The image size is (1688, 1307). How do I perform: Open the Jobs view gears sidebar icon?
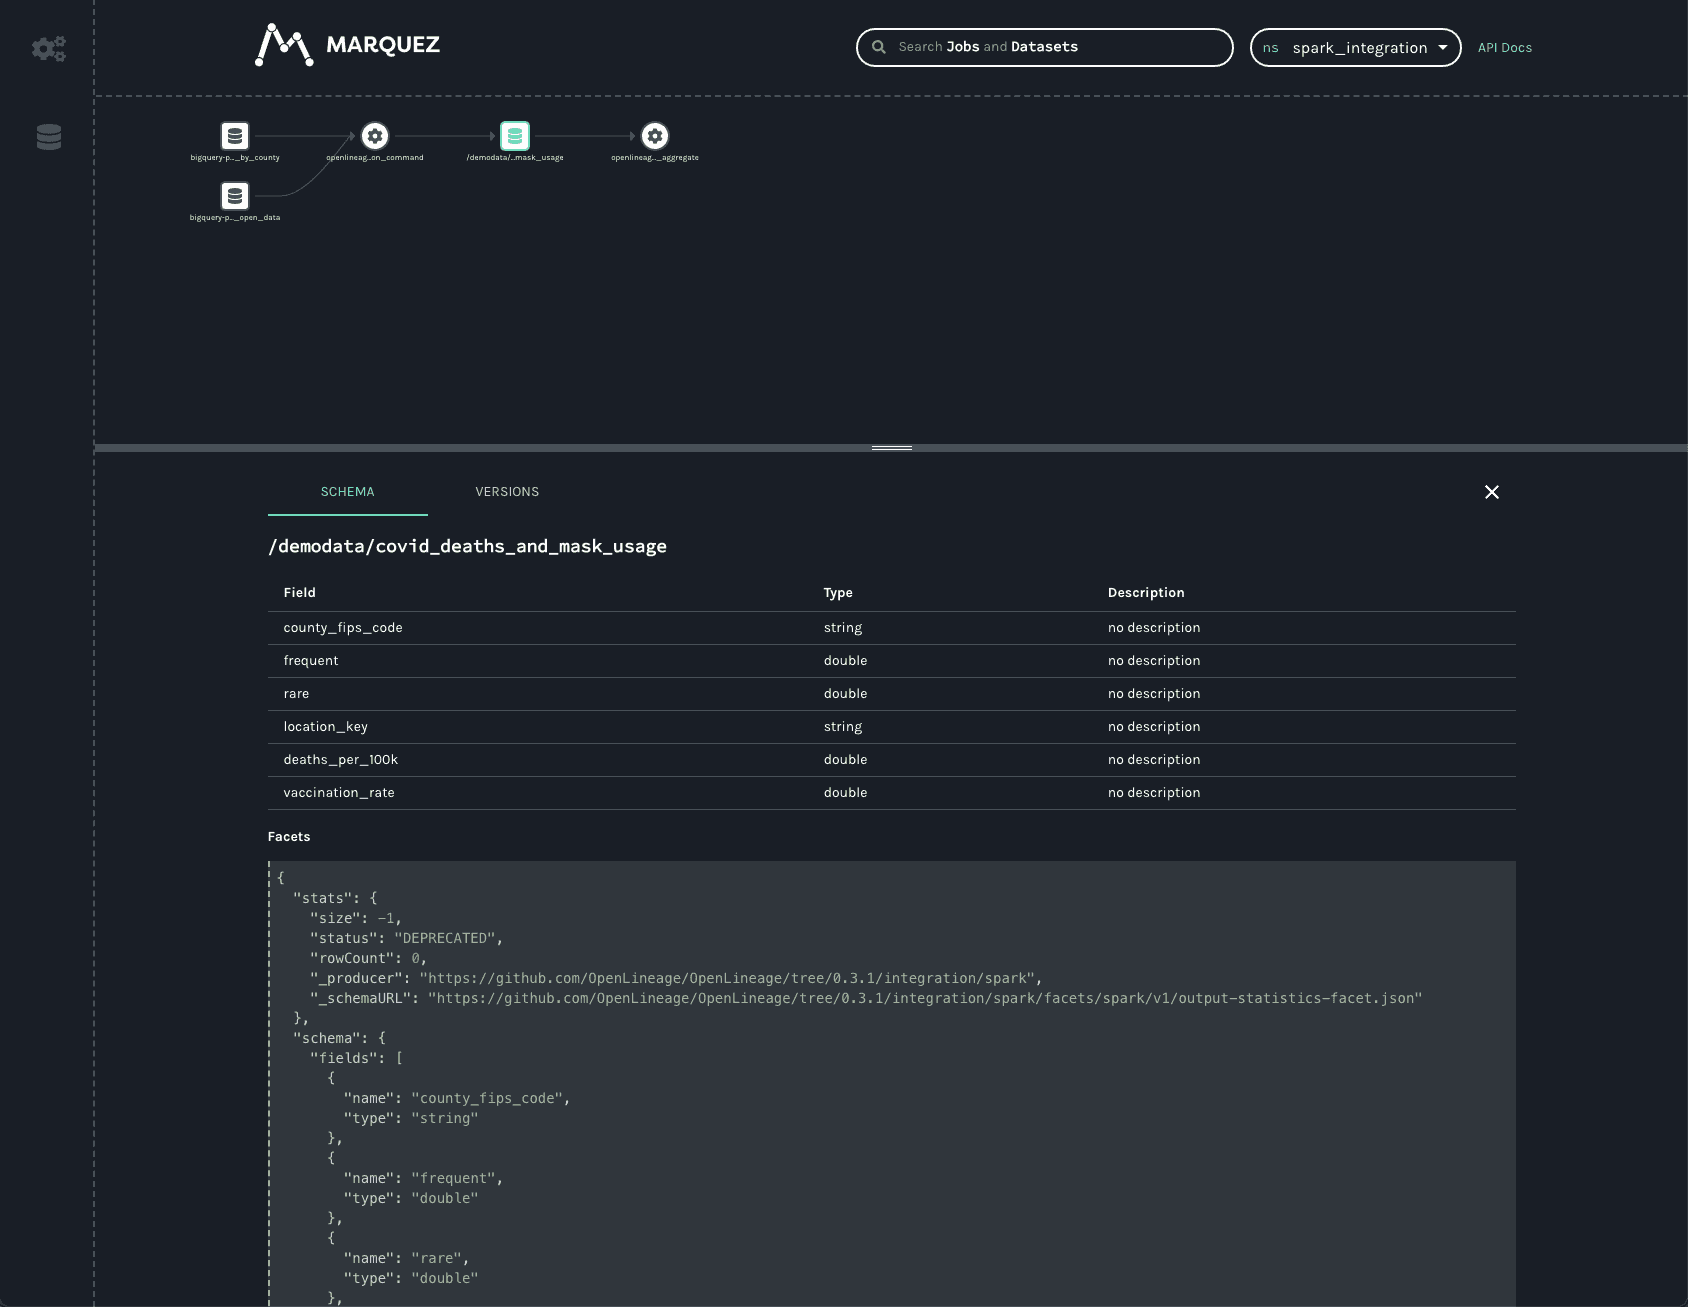coord(48,49)
